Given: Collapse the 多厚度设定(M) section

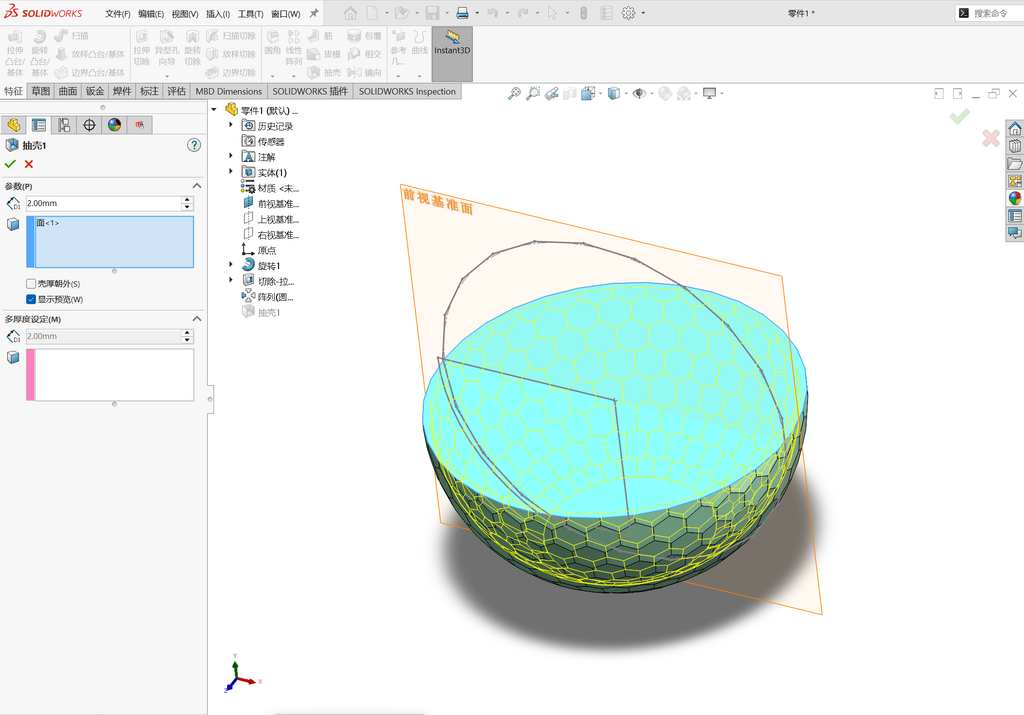Looking at the screenshot, I should coord(197,319).
